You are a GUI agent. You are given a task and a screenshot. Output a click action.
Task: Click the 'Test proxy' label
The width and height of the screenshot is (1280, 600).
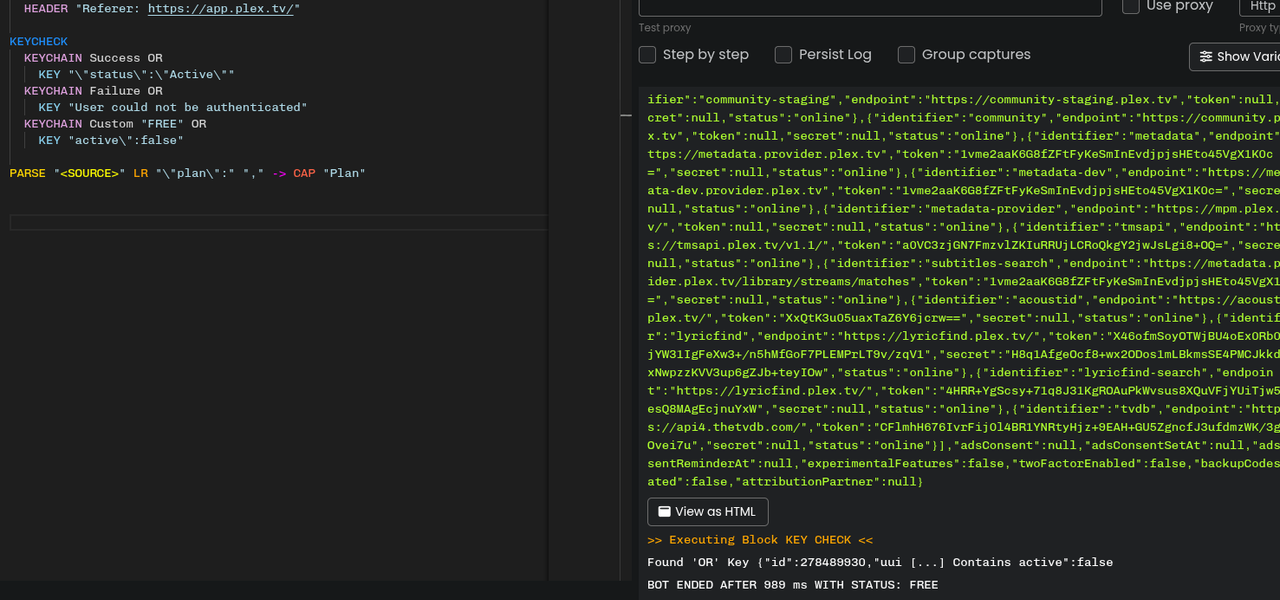[x=665, y=28]
